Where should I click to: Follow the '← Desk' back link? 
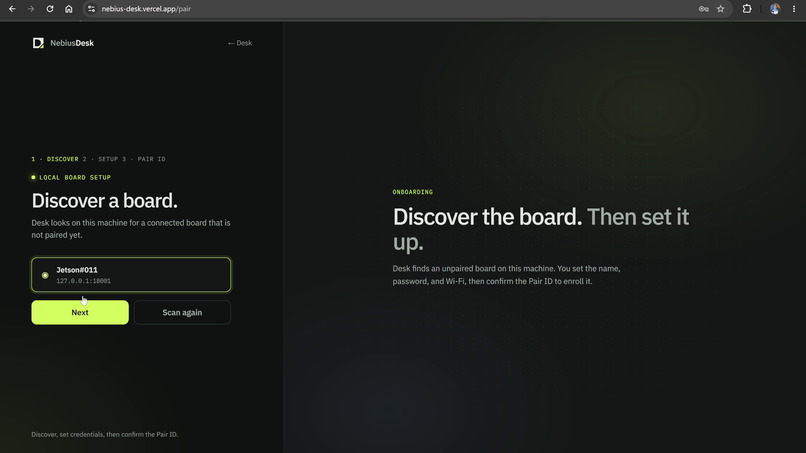pyautogui.click(x=240, y=43)
